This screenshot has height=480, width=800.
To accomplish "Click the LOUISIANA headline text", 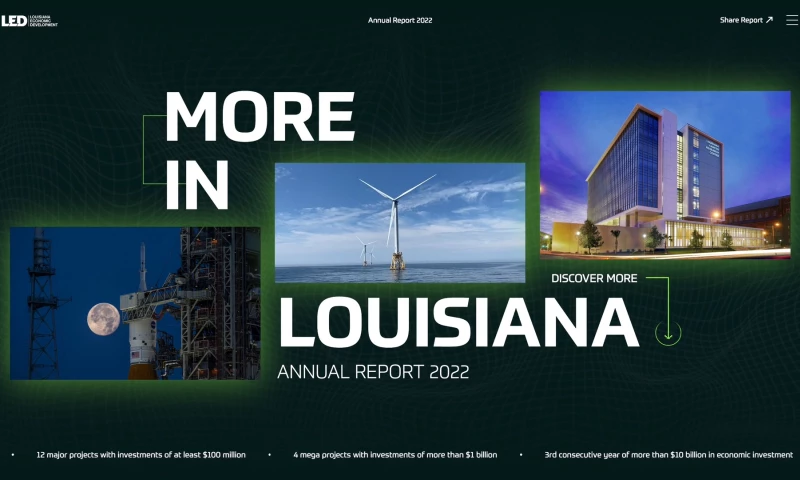I will click(458, 322).
